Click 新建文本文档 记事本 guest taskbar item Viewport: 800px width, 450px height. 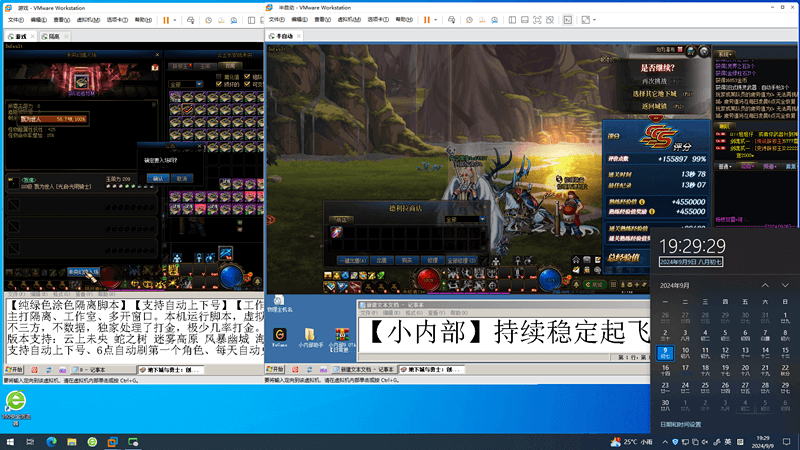coord(363,369)
